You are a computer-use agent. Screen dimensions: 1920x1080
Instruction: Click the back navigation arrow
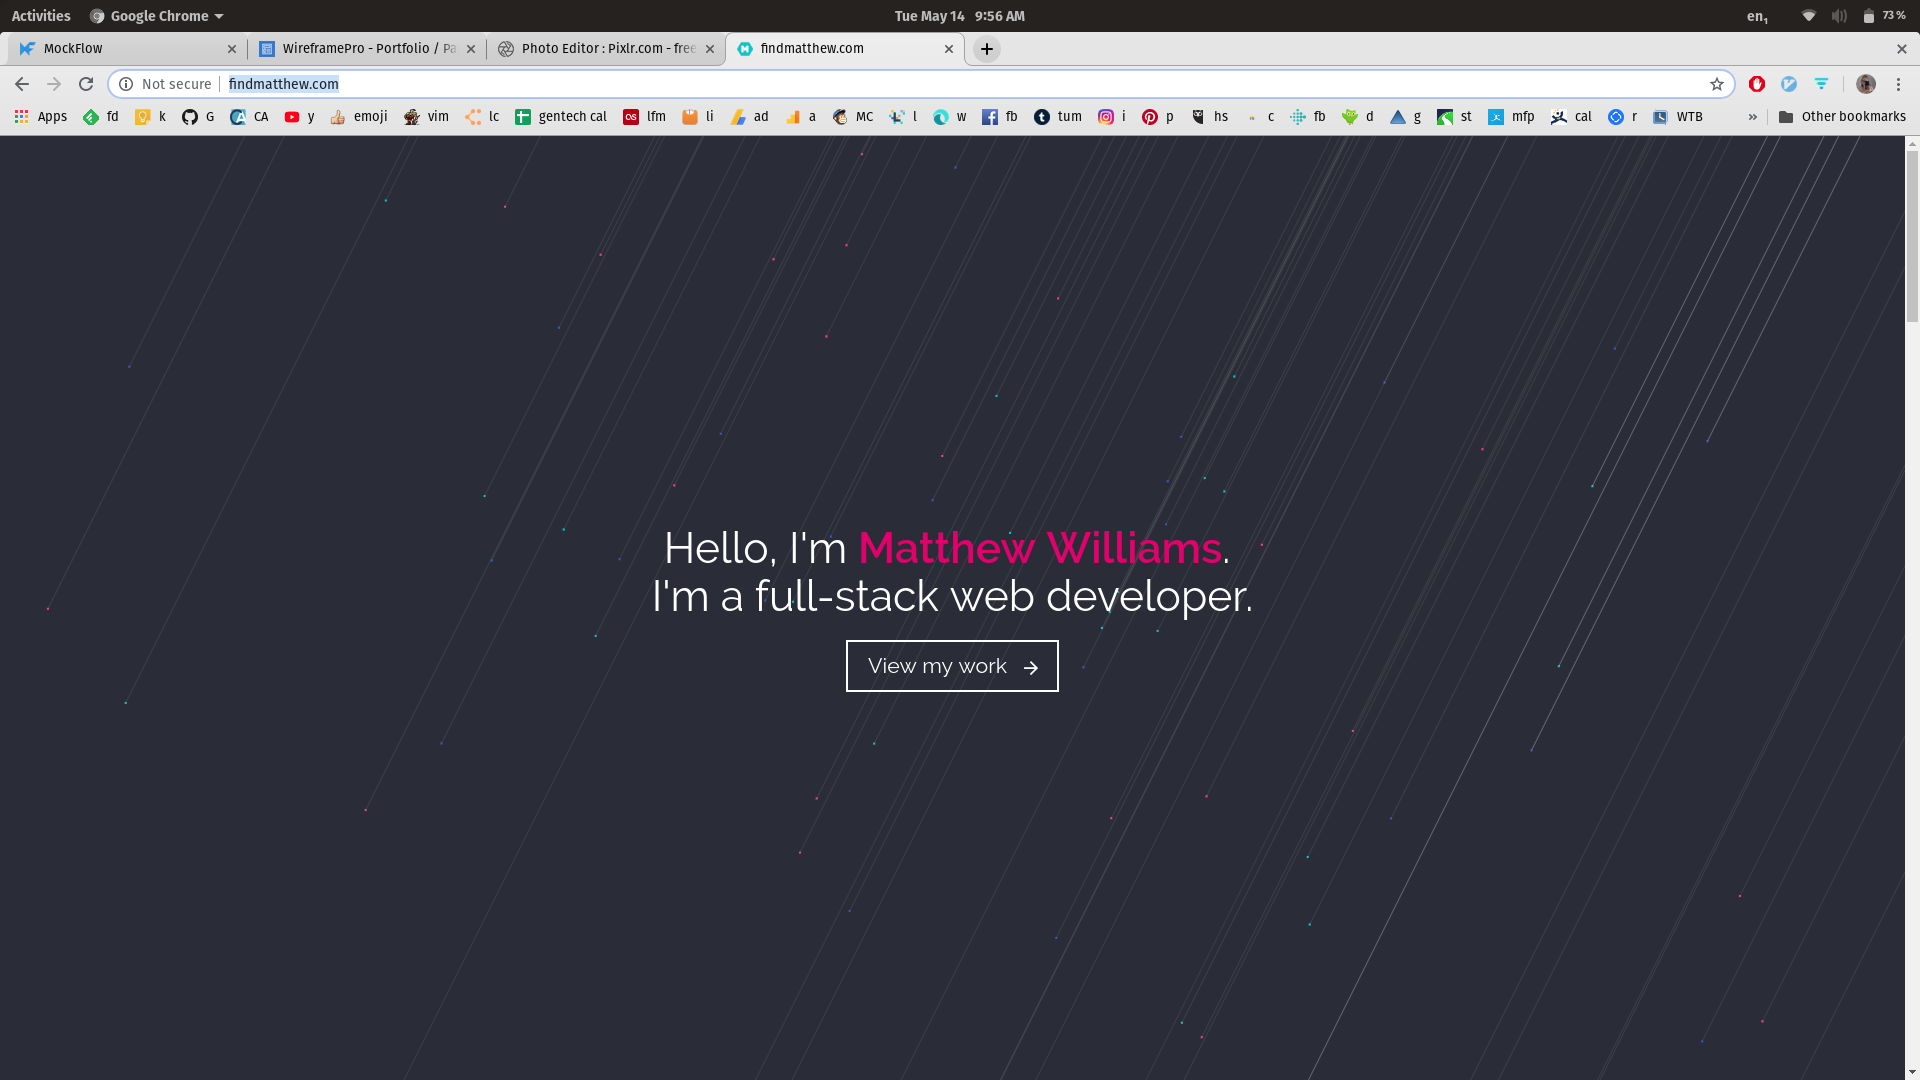pyautogui.click(x=22, y=84)
